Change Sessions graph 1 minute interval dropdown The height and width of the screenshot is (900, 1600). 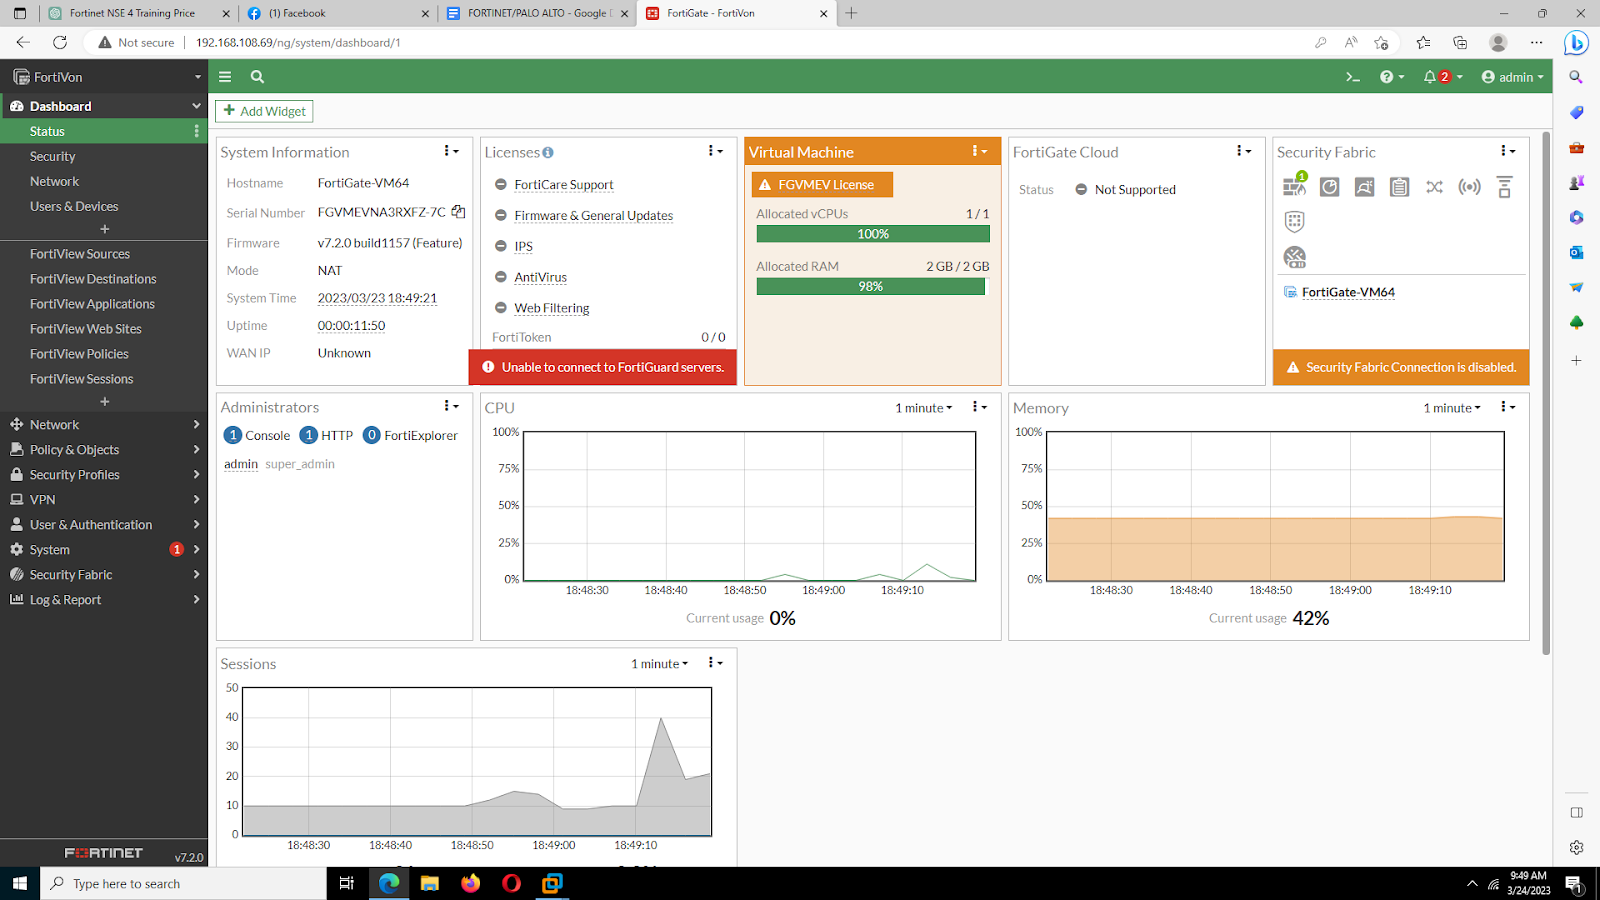click(659, 664)
